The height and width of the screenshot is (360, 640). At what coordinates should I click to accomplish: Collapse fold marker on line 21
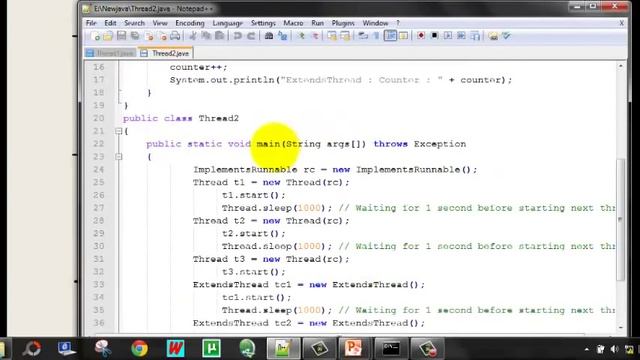click(118, 131)
